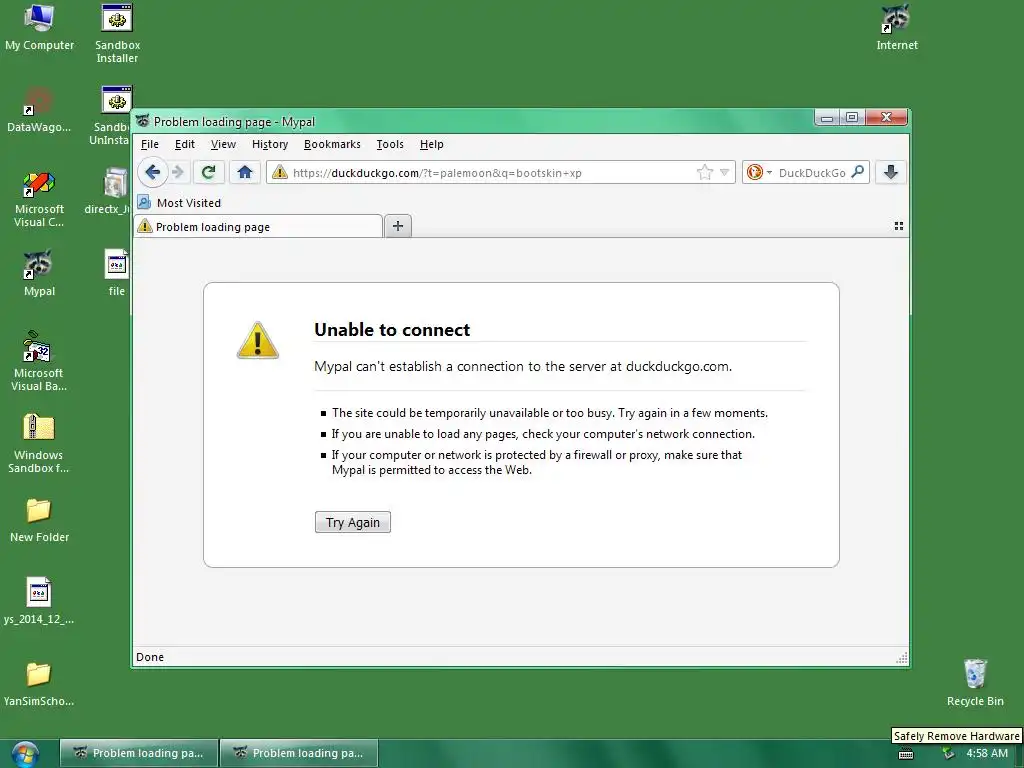
Task: Click the DuckDuckGo search input field
Action: pyautogui.click(x=812, y=173)
